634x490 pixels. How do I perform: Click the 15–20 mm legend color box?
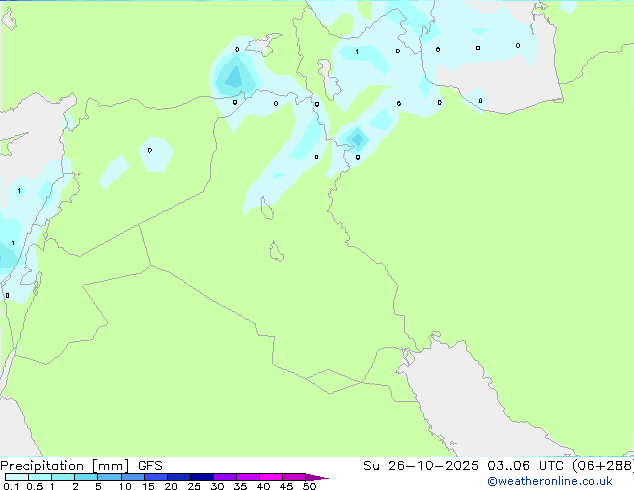tap(155, 477)
